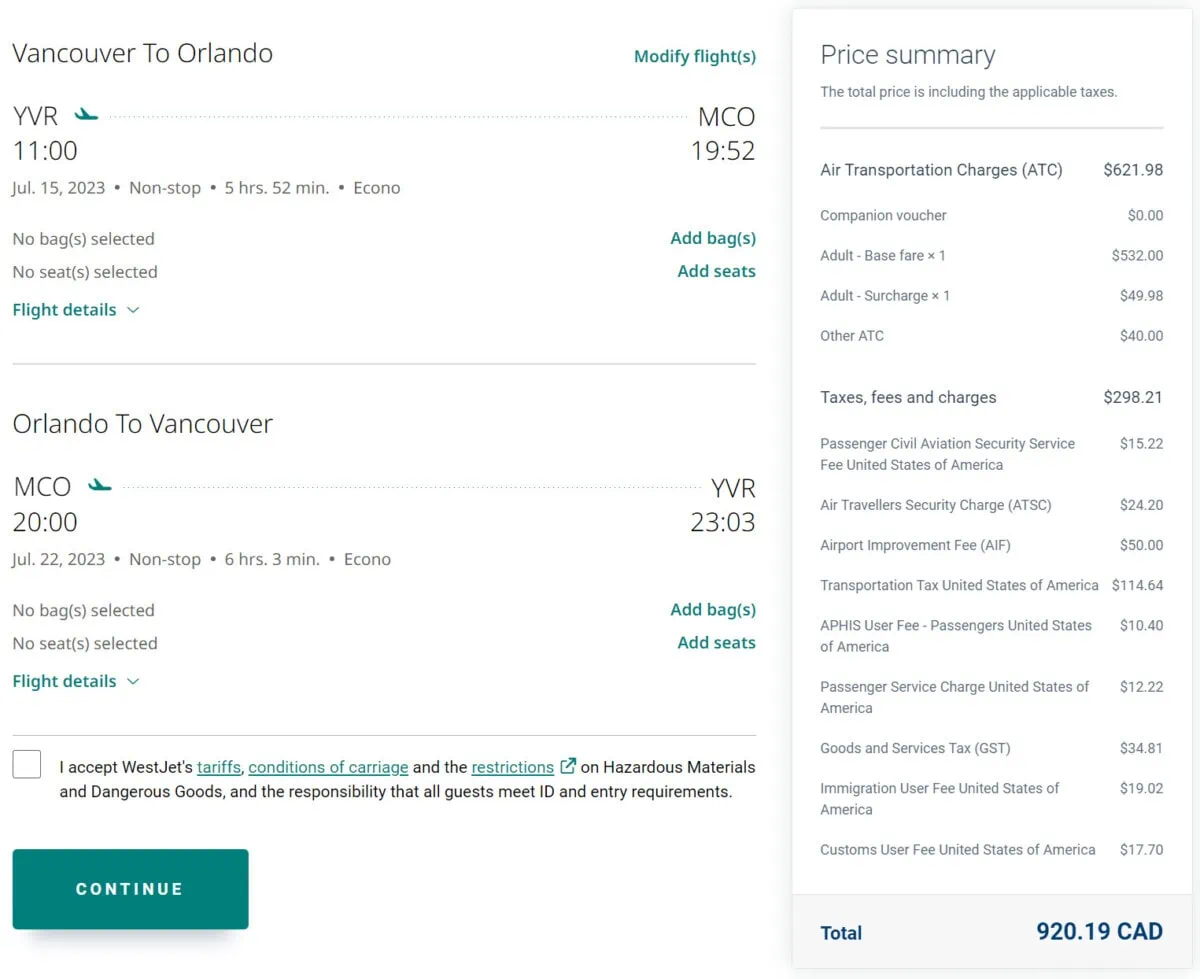1200x979 pixels.
Task: Click Modify flight(s) link
Action: click(694, 56)
